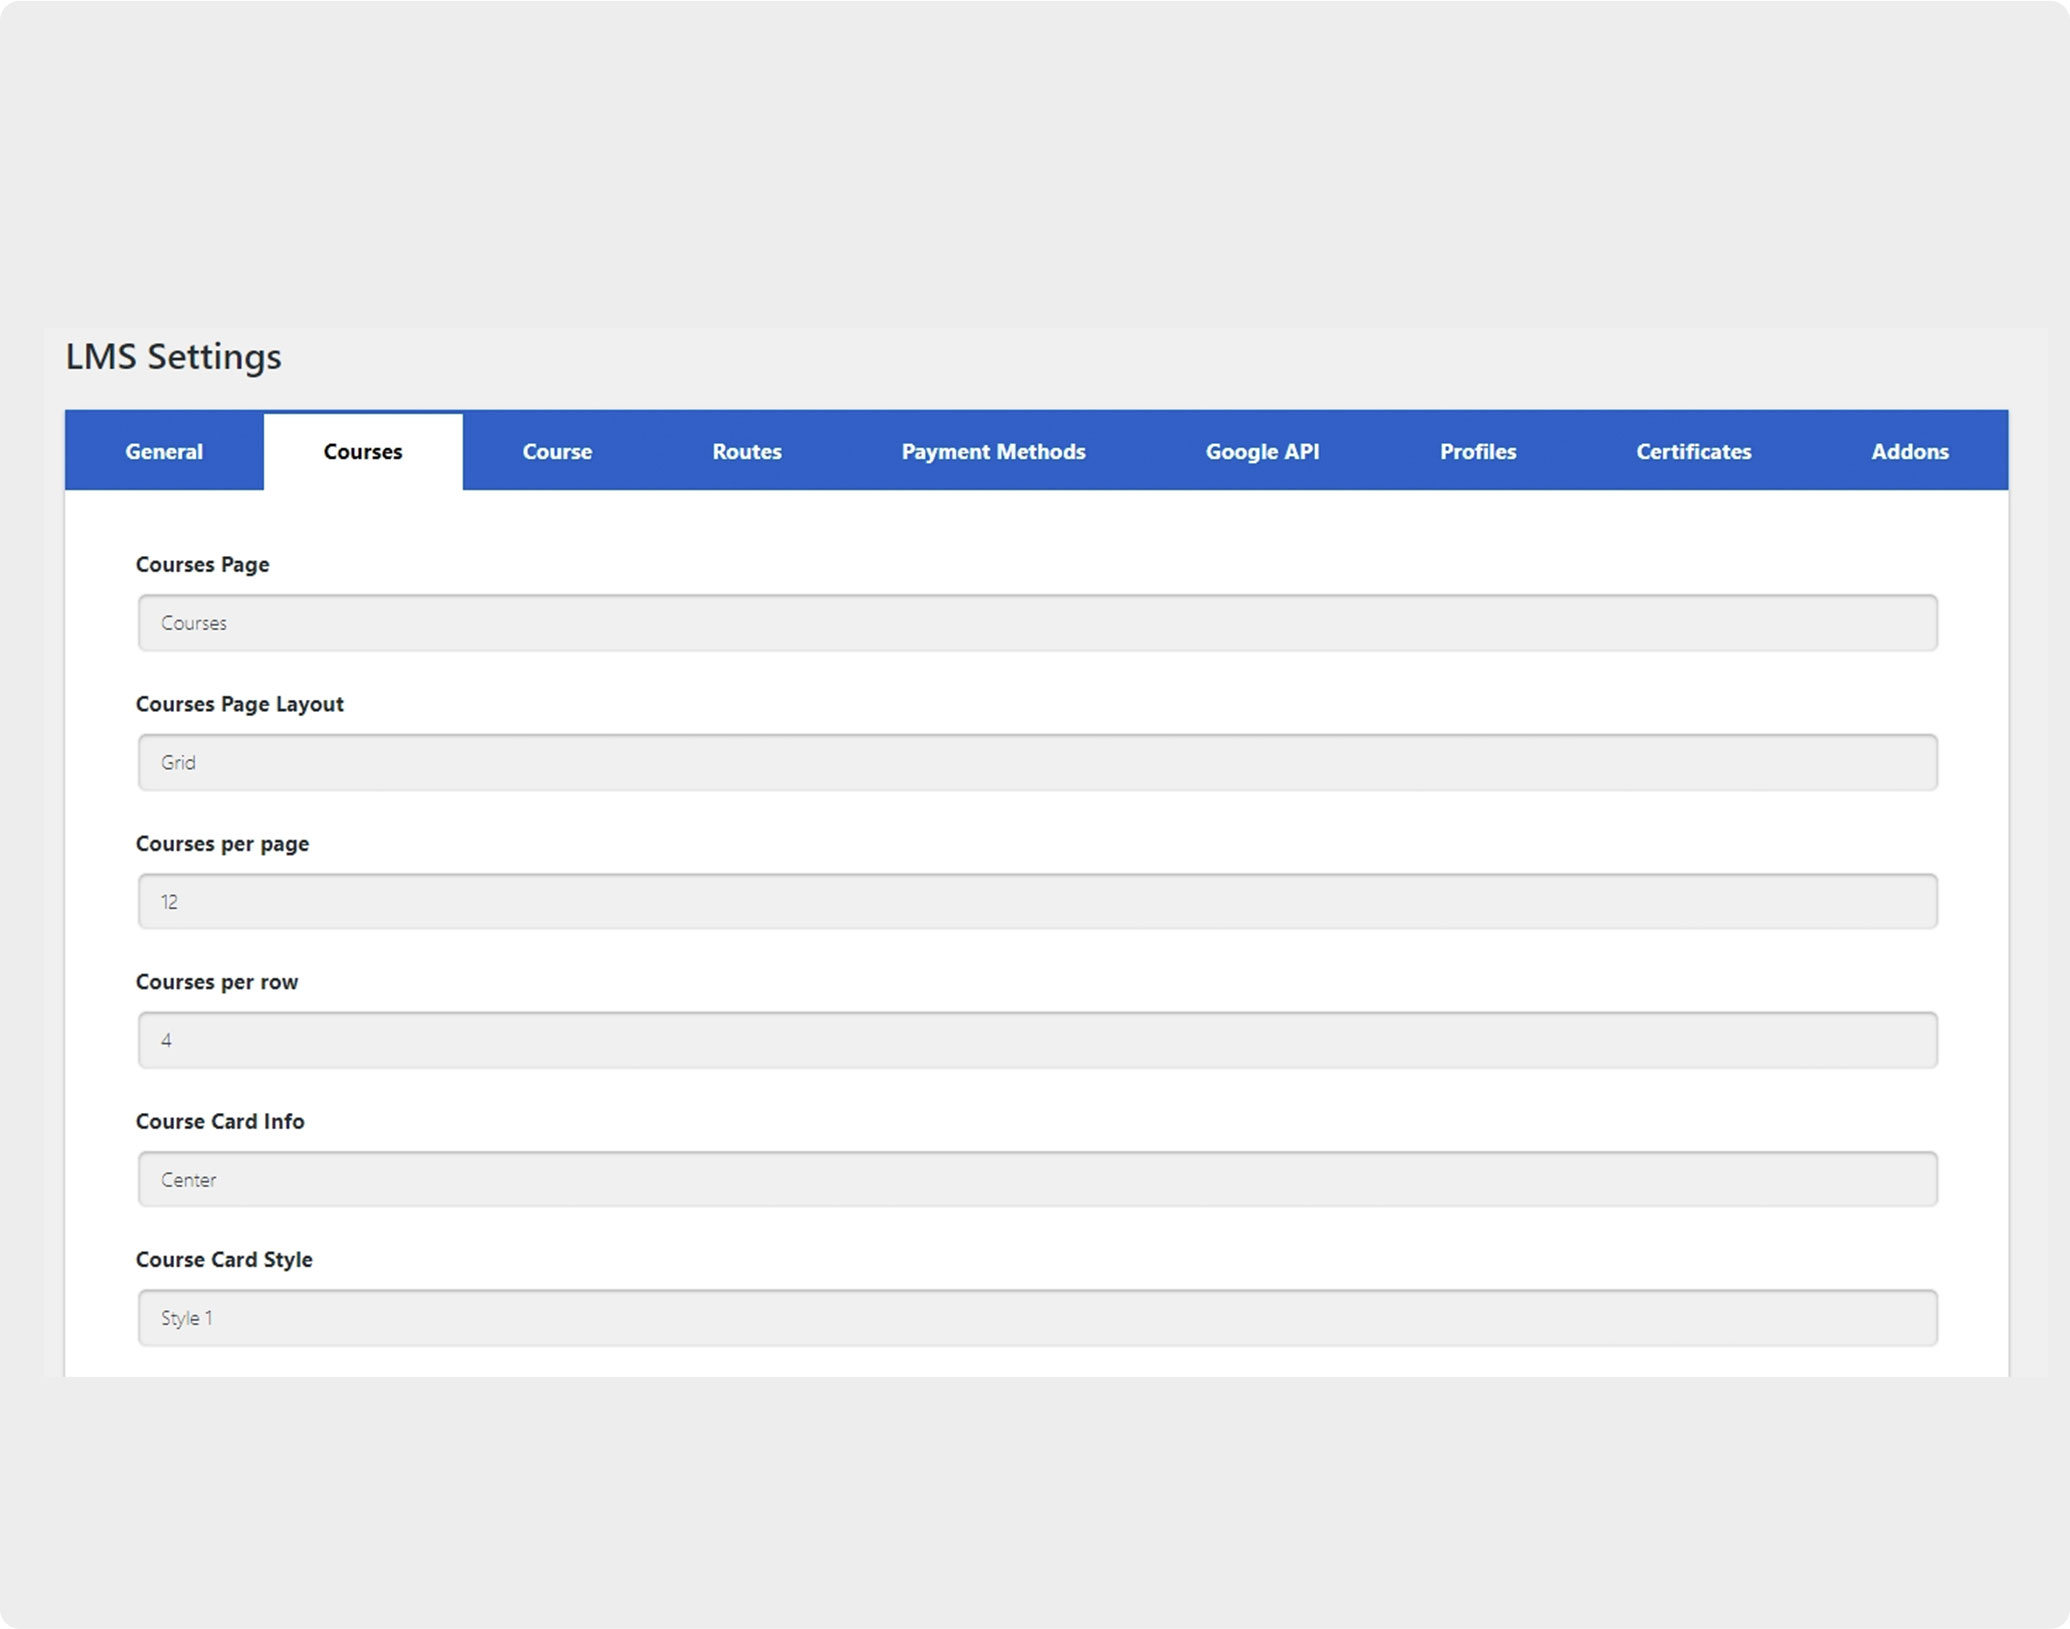Open the Addons tab

pyautogui.click(x=1909, y=451)
